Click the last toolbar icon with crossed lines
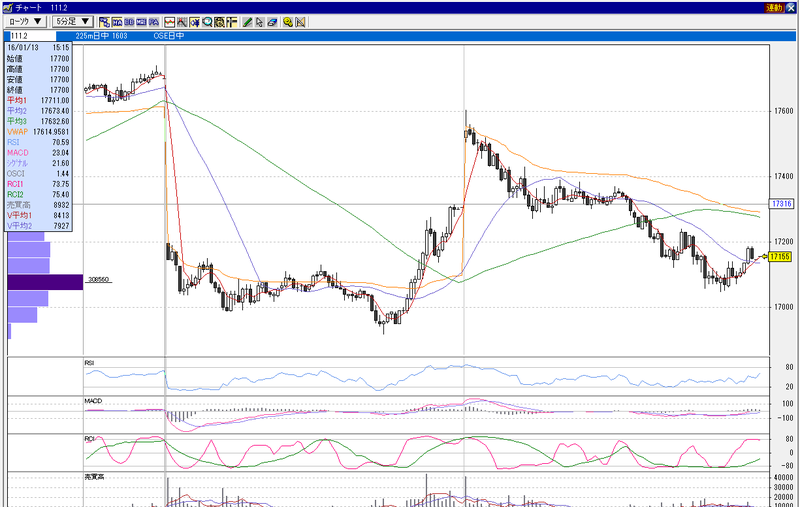Viewport: 800px width, 507px height. pos(300,22)
